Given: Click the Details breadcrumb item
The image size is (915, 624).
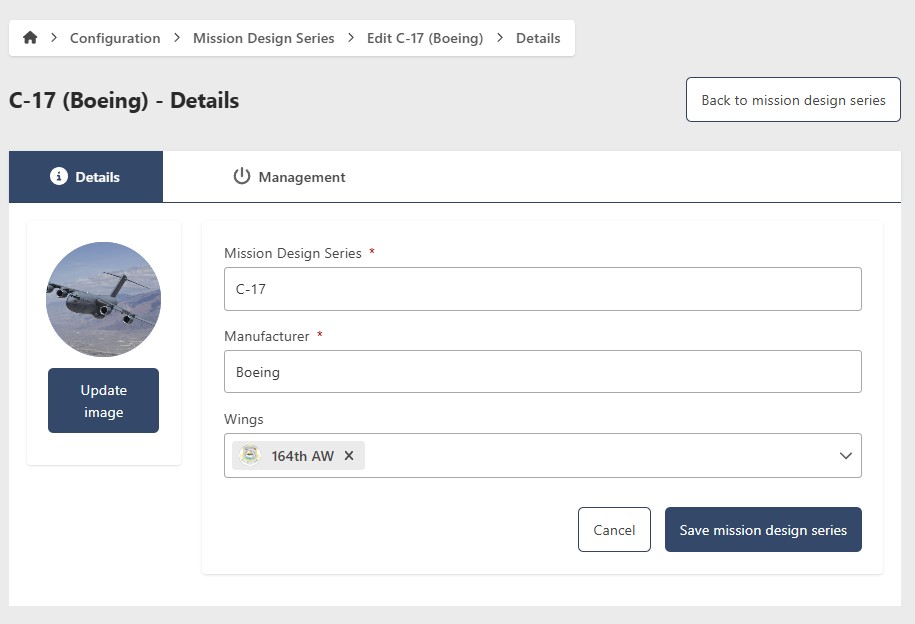Looking at the screenshot, I should tap(538, 38).
